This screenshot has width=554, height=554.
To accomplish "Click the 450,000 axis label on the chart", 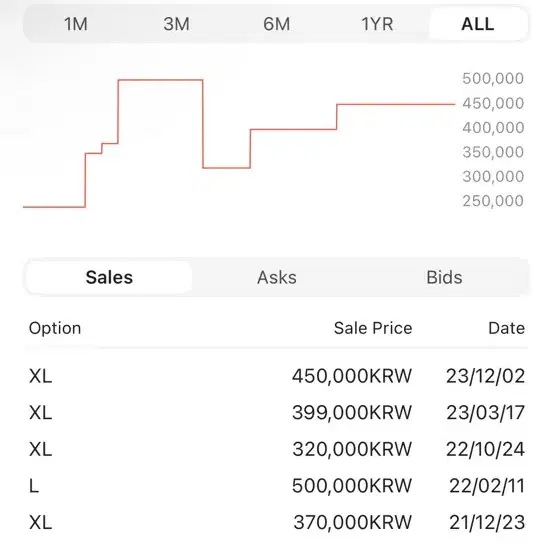I will (x=493, y=103).
